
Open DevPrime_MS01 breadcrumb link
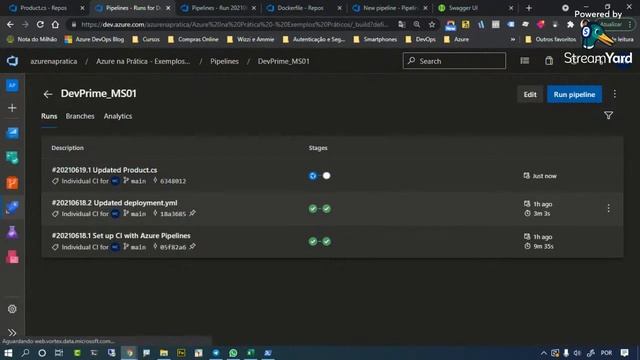point(283,61)
